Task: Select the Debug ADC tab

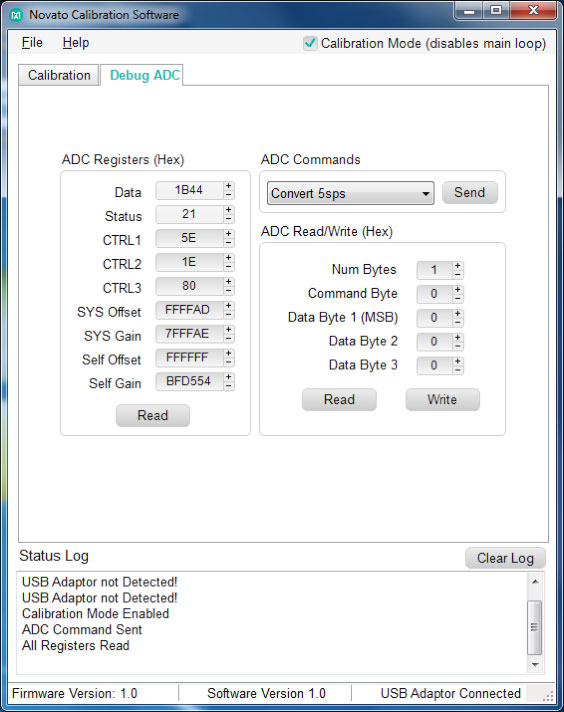Action: [145, 75]
